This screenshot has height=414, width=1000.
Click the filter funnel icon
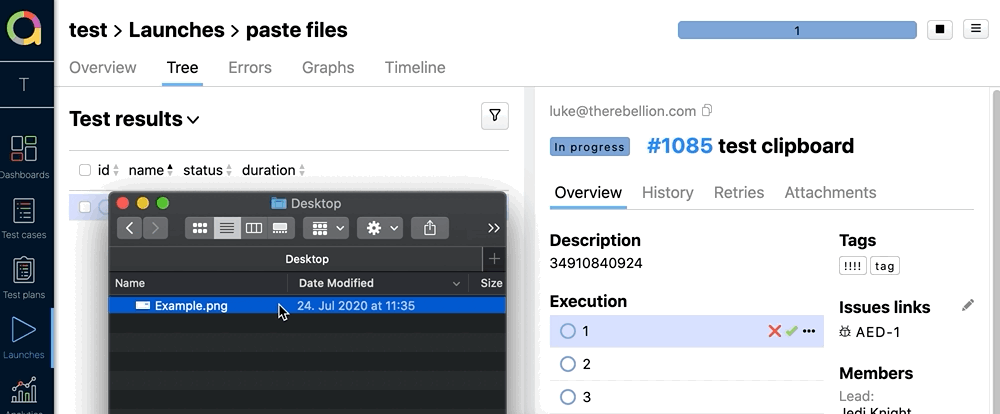point(494,117)
